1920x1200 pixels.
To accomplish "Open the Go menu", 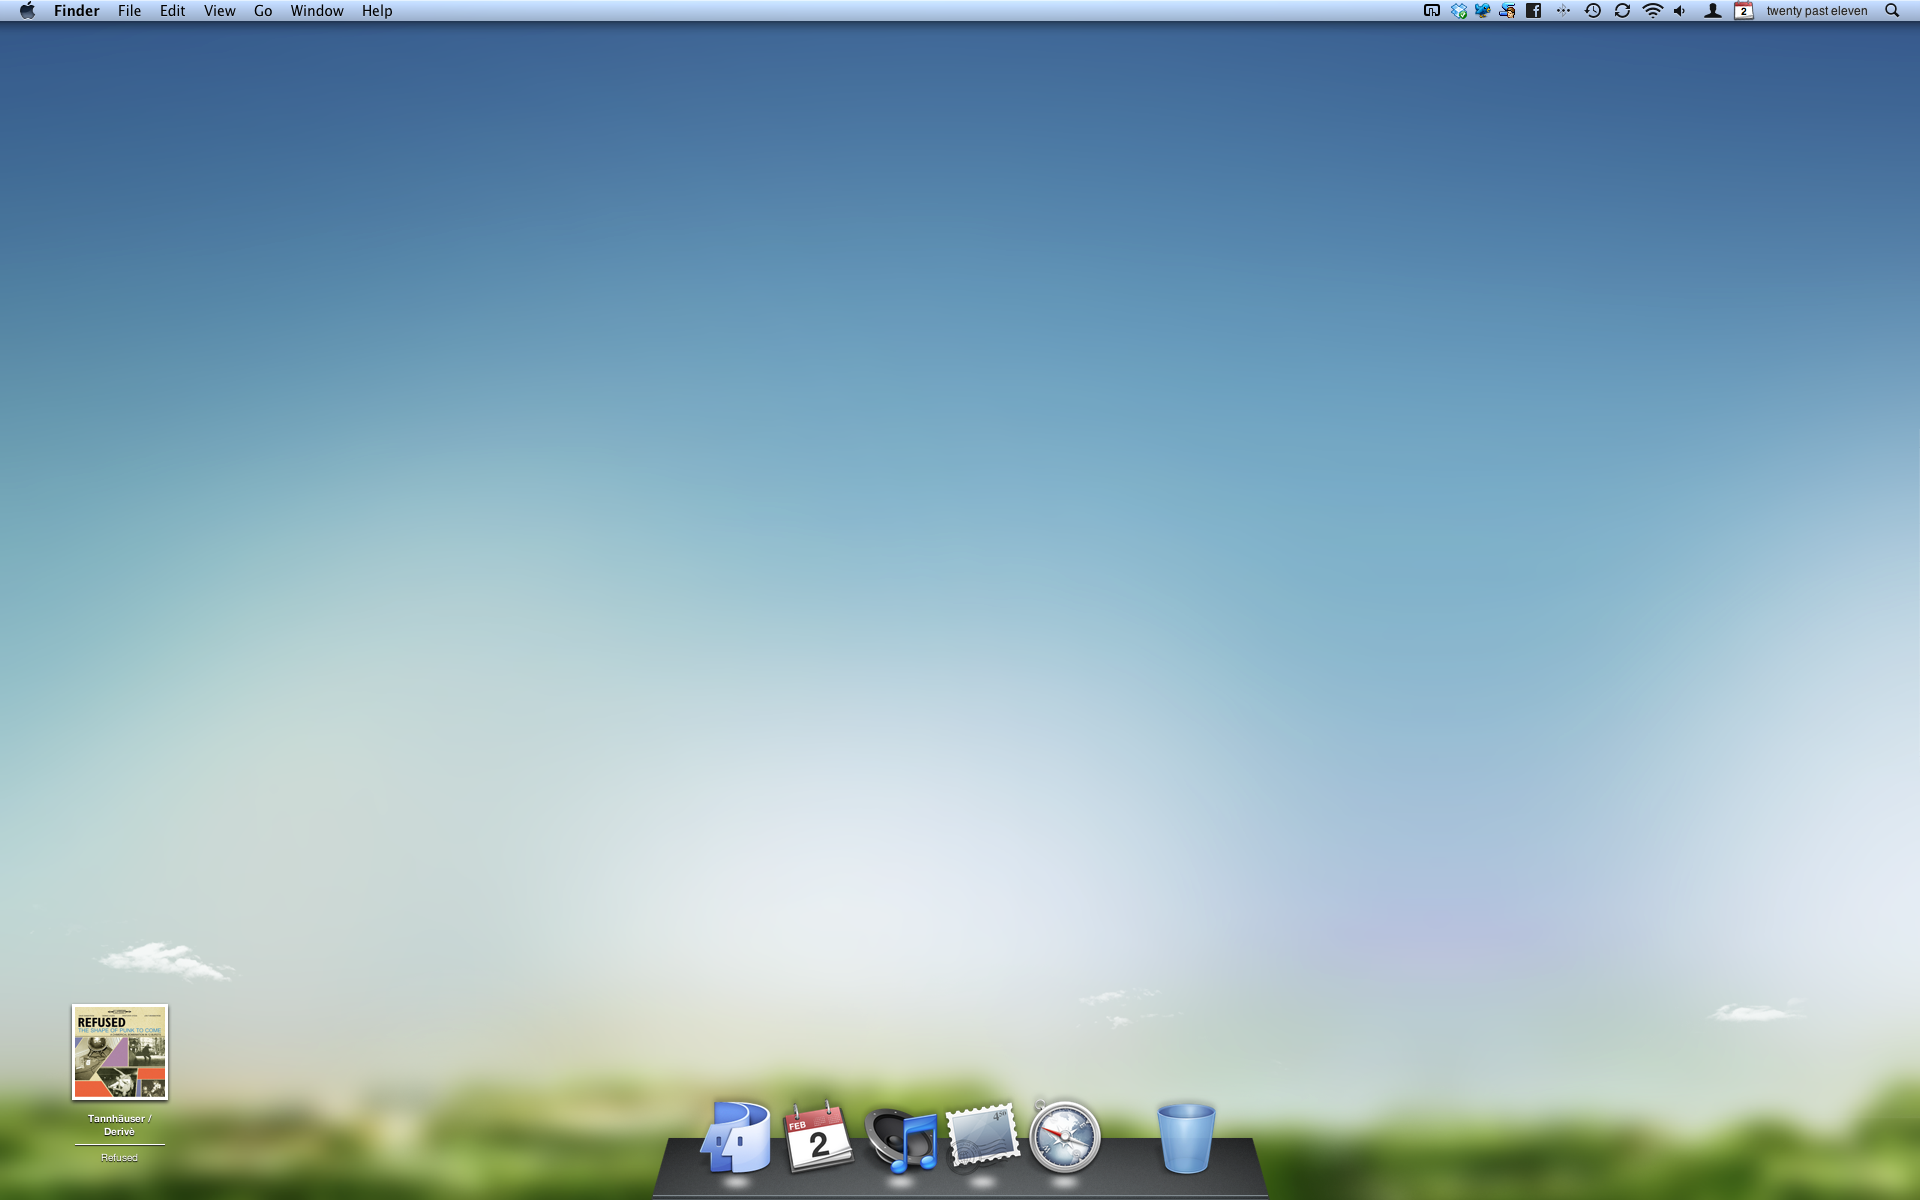I will 263,11.
